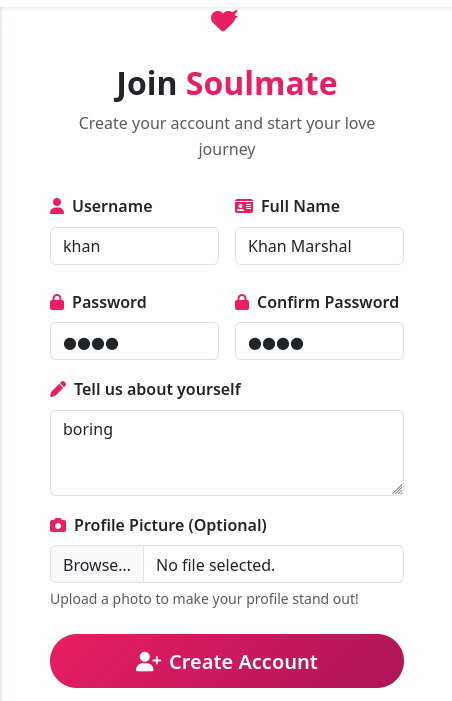
Task: Select the Confirm Password input field
Action: pyautogui.click(x=319, y=341)
